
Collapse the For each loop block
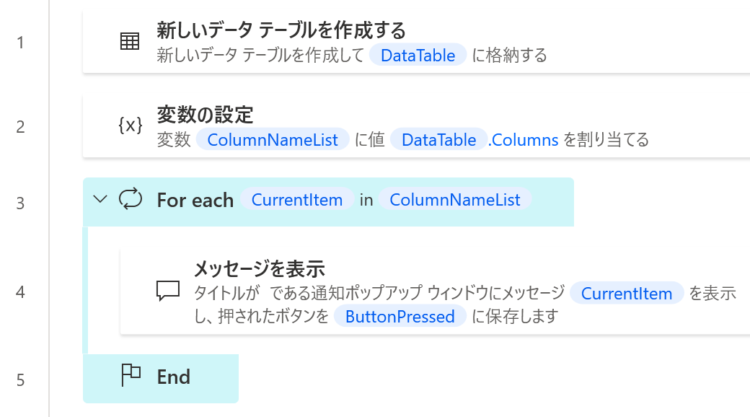[100, 199]
